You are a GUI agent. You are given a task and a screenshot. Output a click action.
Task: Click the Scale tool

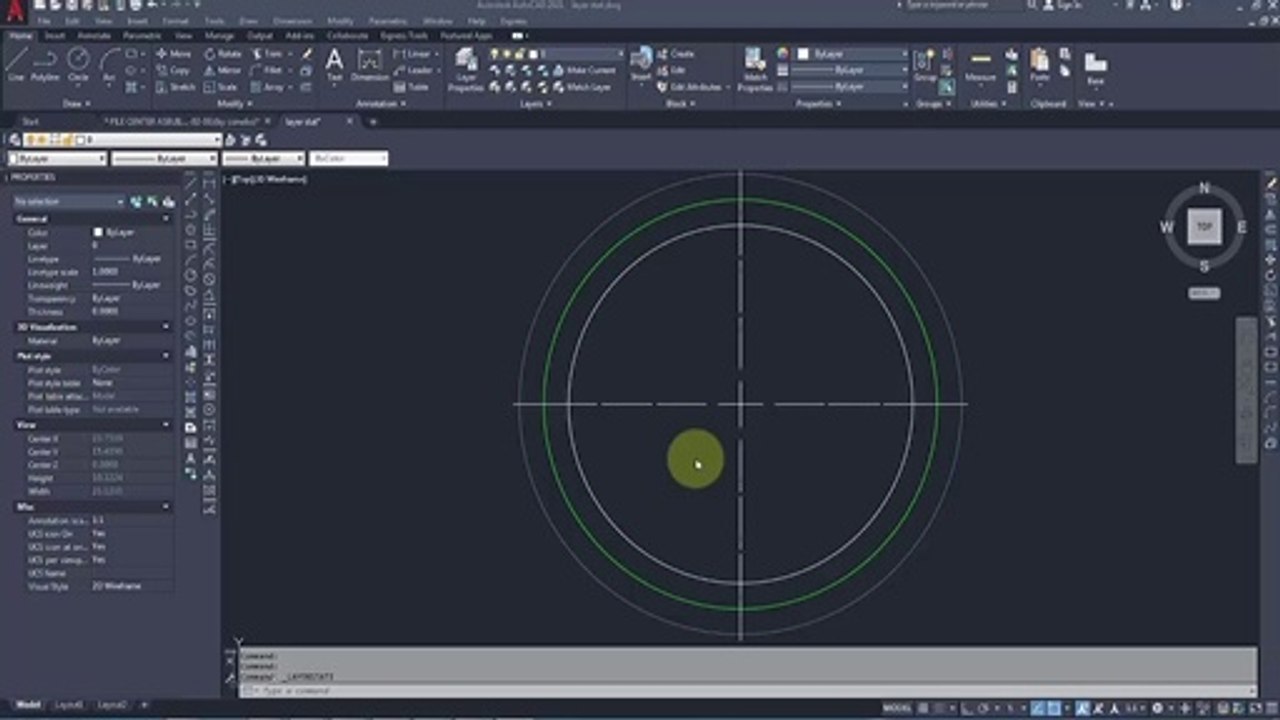click(222, 87)
